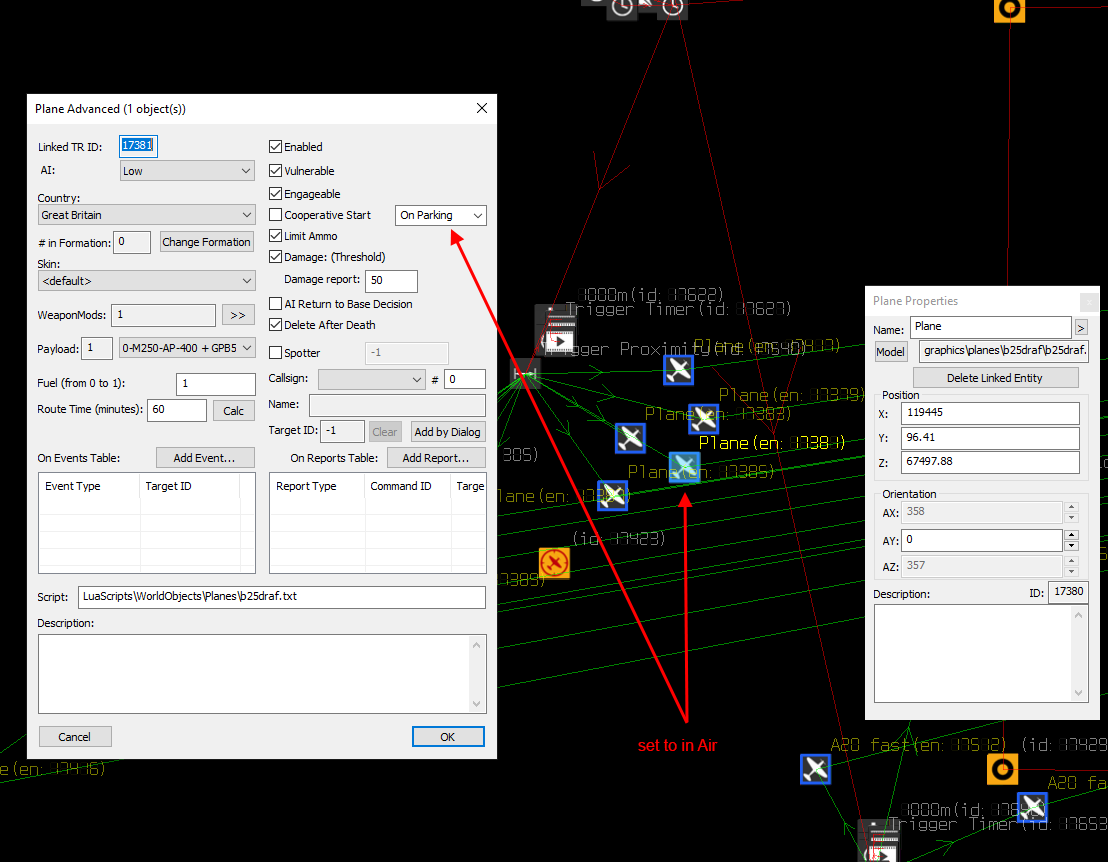This screenshot has width=1108, height=862.
Task: Click the Add Event... button
Action: [x=205, y=458]
